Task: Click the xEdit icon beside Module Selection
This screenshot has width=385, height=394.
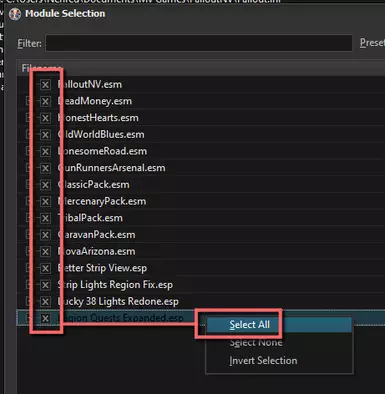Action: click(x=15, y=14)
